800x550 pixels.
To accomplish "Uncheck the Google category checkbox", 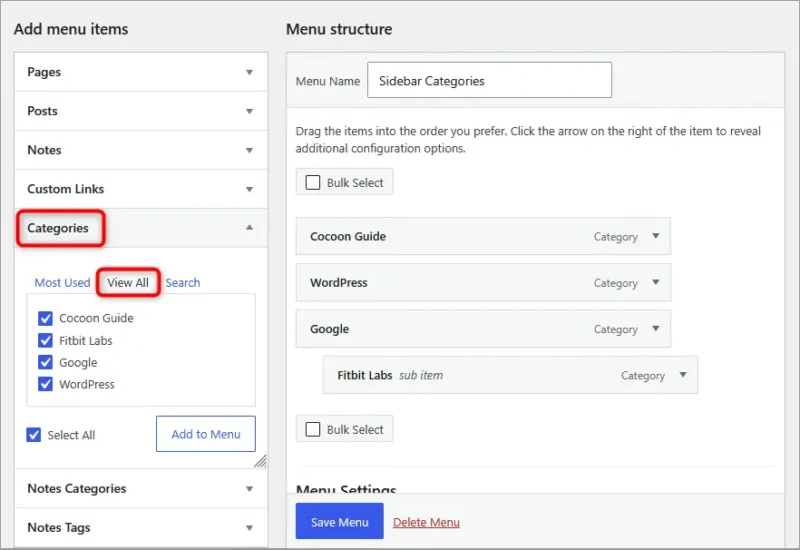I will [45, 362].
